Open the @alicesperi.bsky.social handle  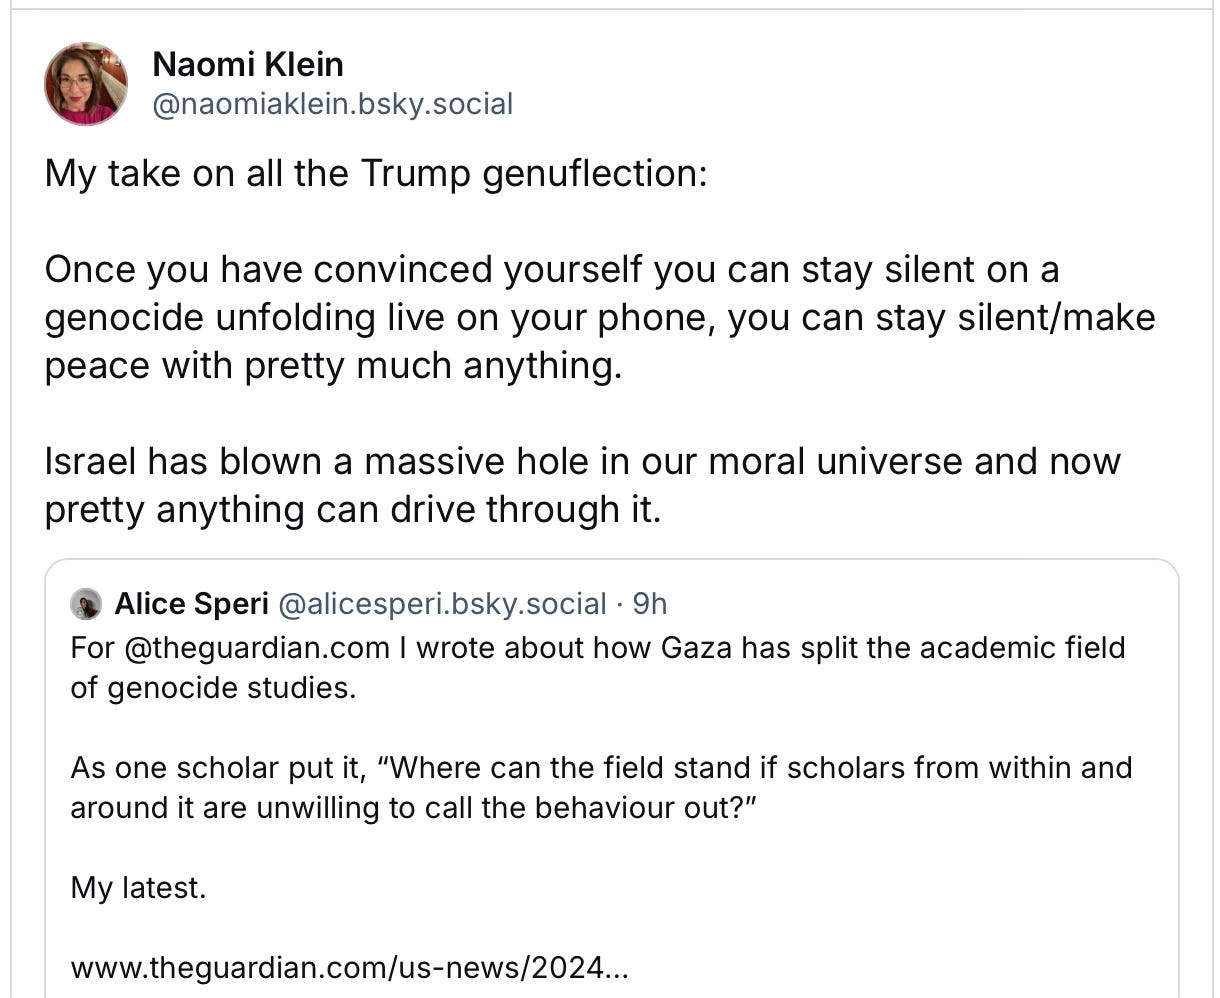441,604
